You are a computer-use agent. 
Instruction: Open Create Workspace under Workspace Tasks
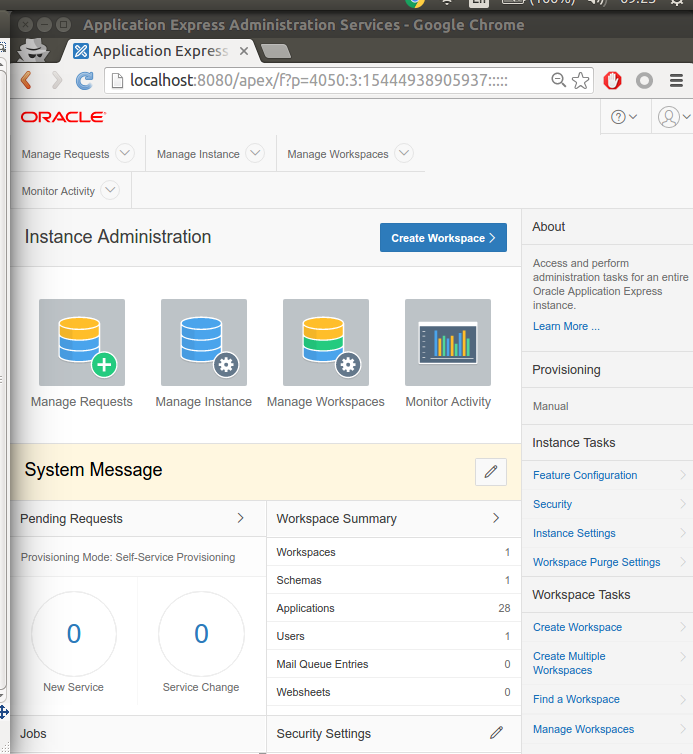pyautogui.click(x=577, y=627)
